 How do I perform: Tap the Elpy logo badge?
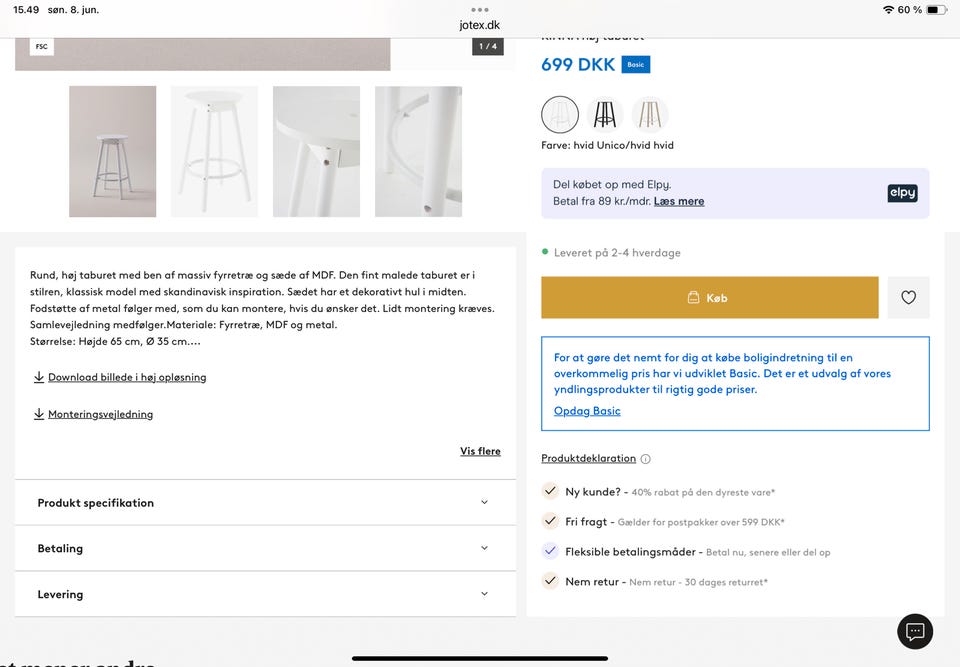pyautogui.click(x=902, y=193)
